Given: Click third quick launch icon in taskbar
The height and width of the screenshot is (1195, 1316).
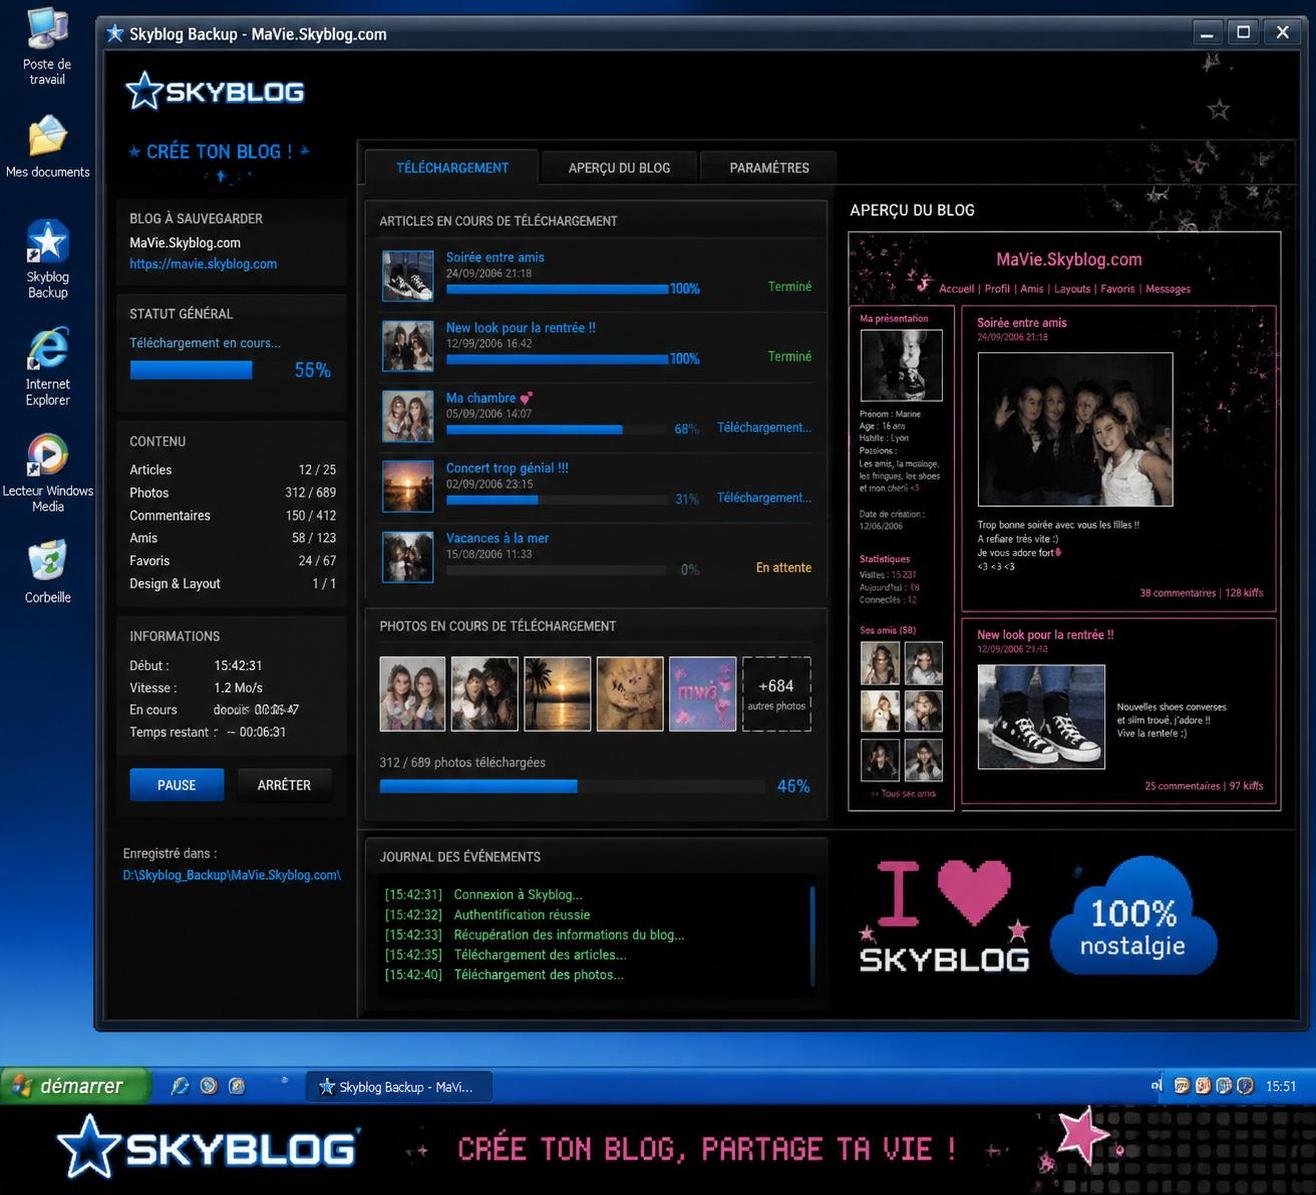Looking at the screenshot, I should [237, 1086].
